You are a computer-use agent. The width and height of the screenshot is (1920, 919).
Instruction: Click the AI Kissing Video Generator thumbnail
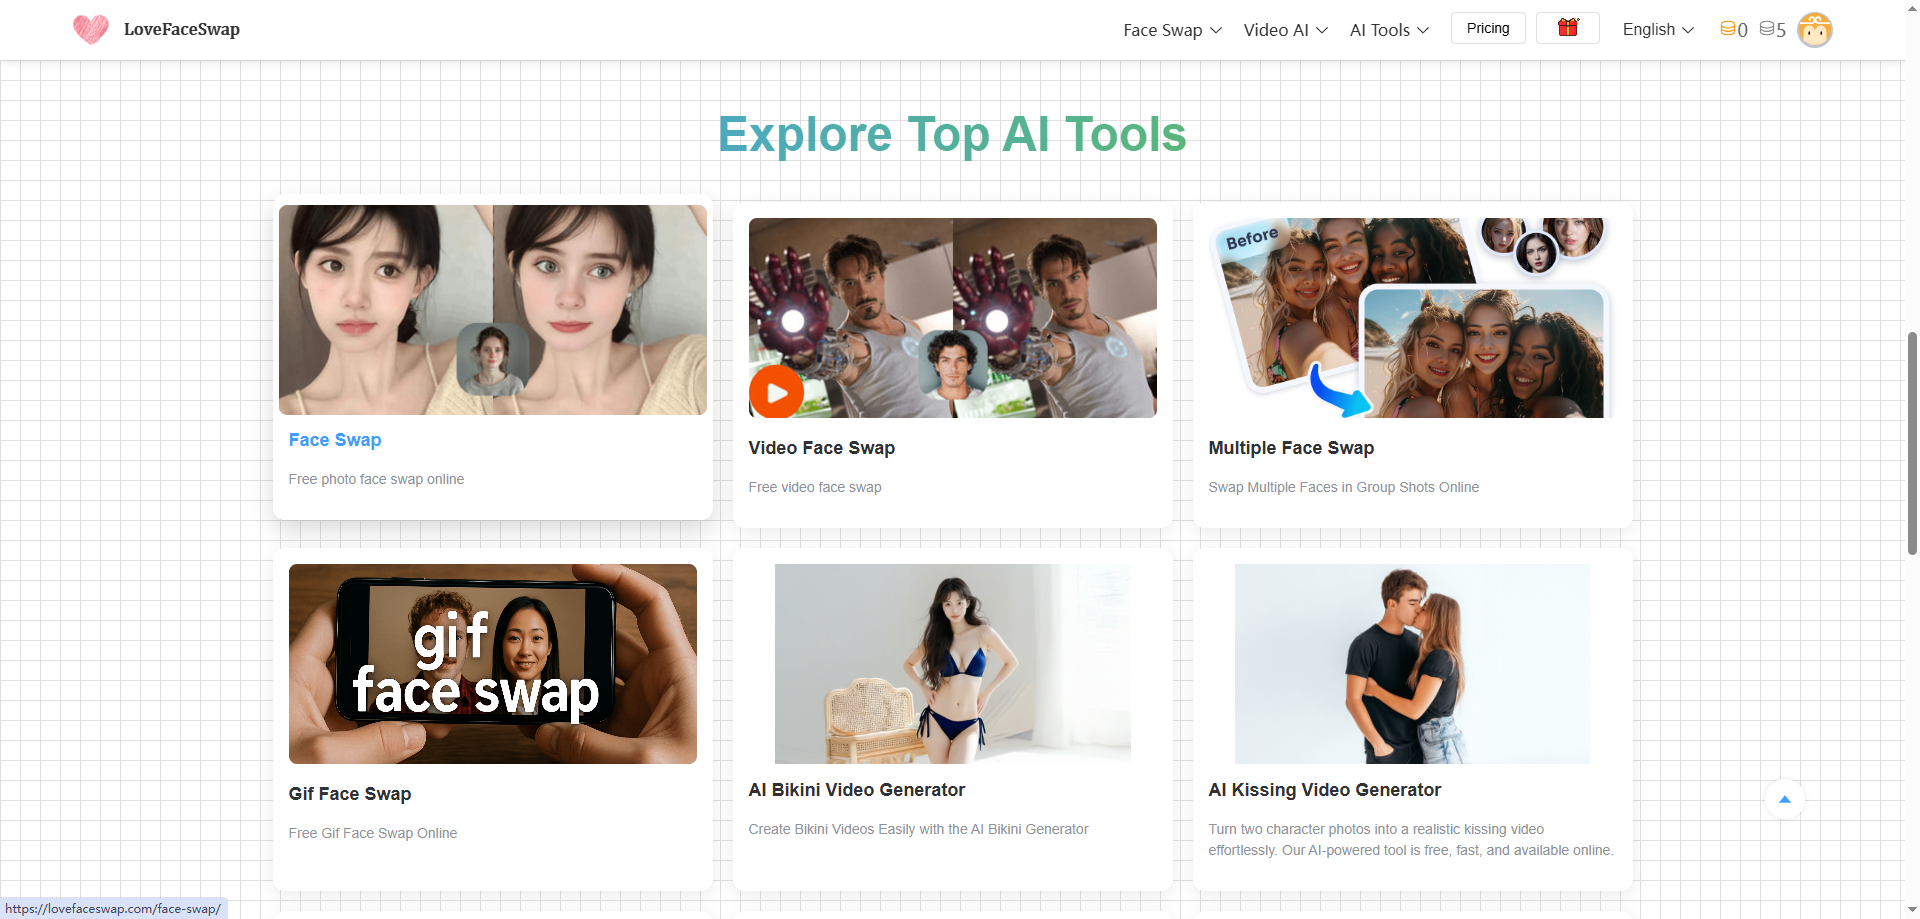point(1412,664)
